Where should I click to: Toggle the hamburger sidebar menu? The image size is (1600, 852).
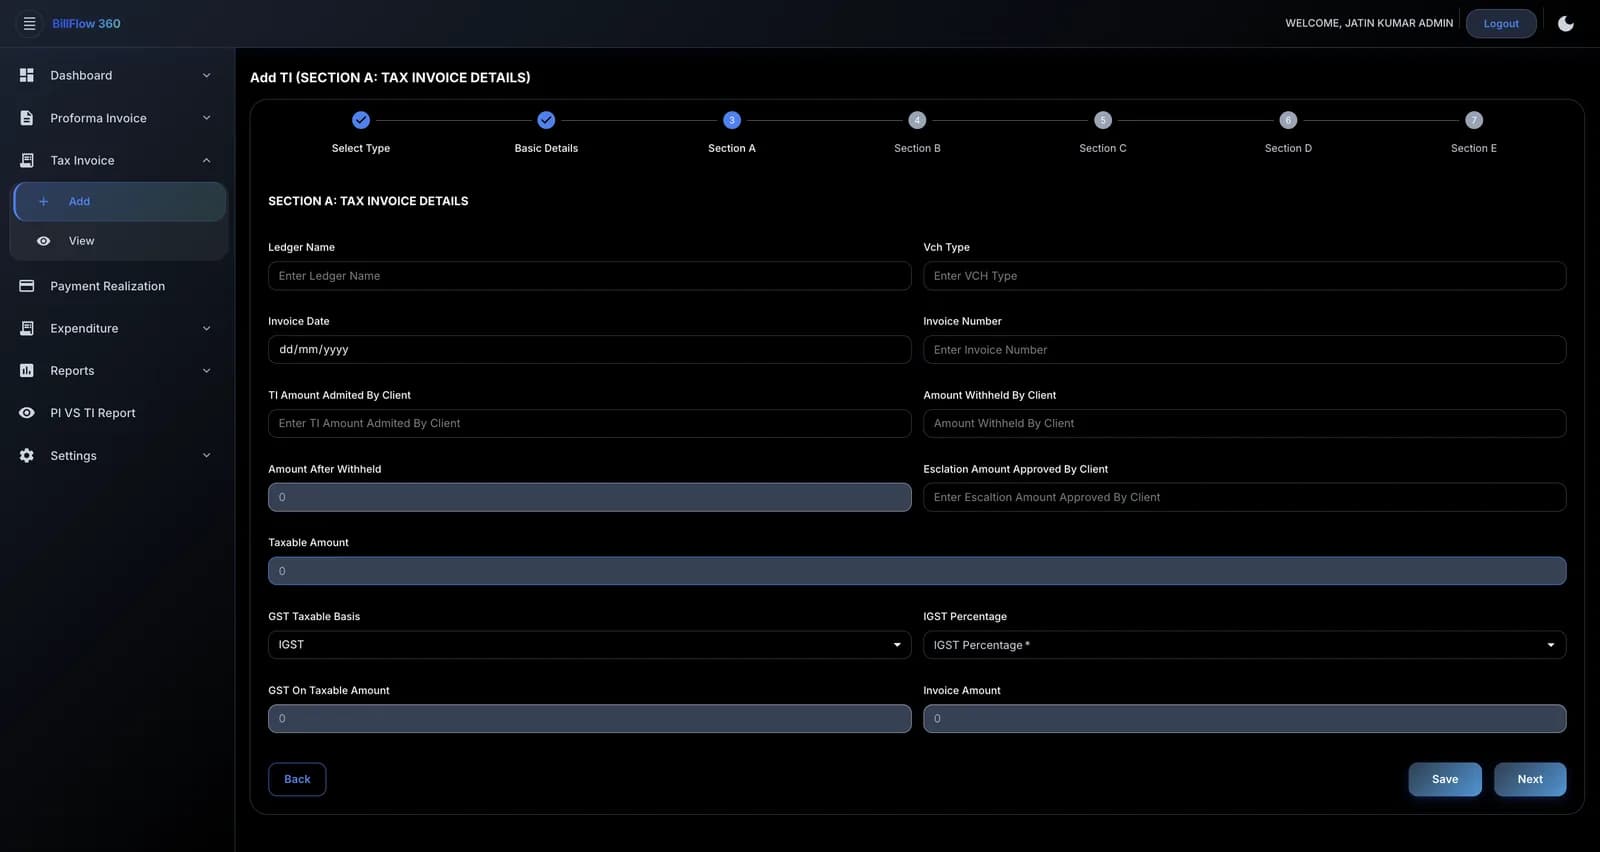[29, 23]
